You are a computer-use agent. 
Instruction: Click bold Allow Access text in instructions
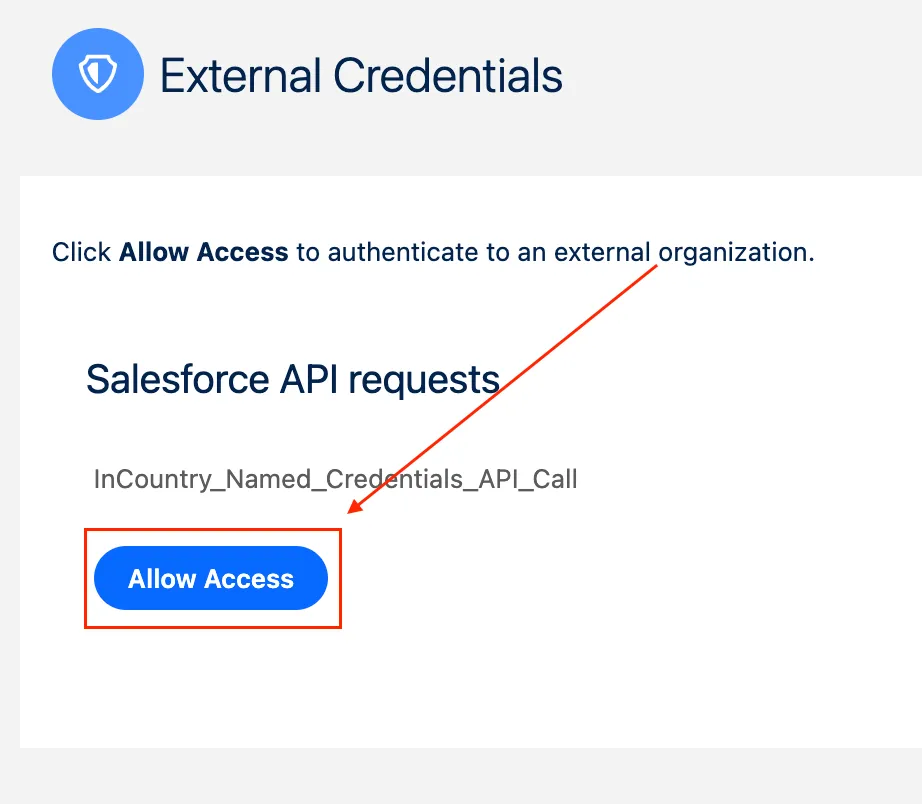click(x=203, y=252)
